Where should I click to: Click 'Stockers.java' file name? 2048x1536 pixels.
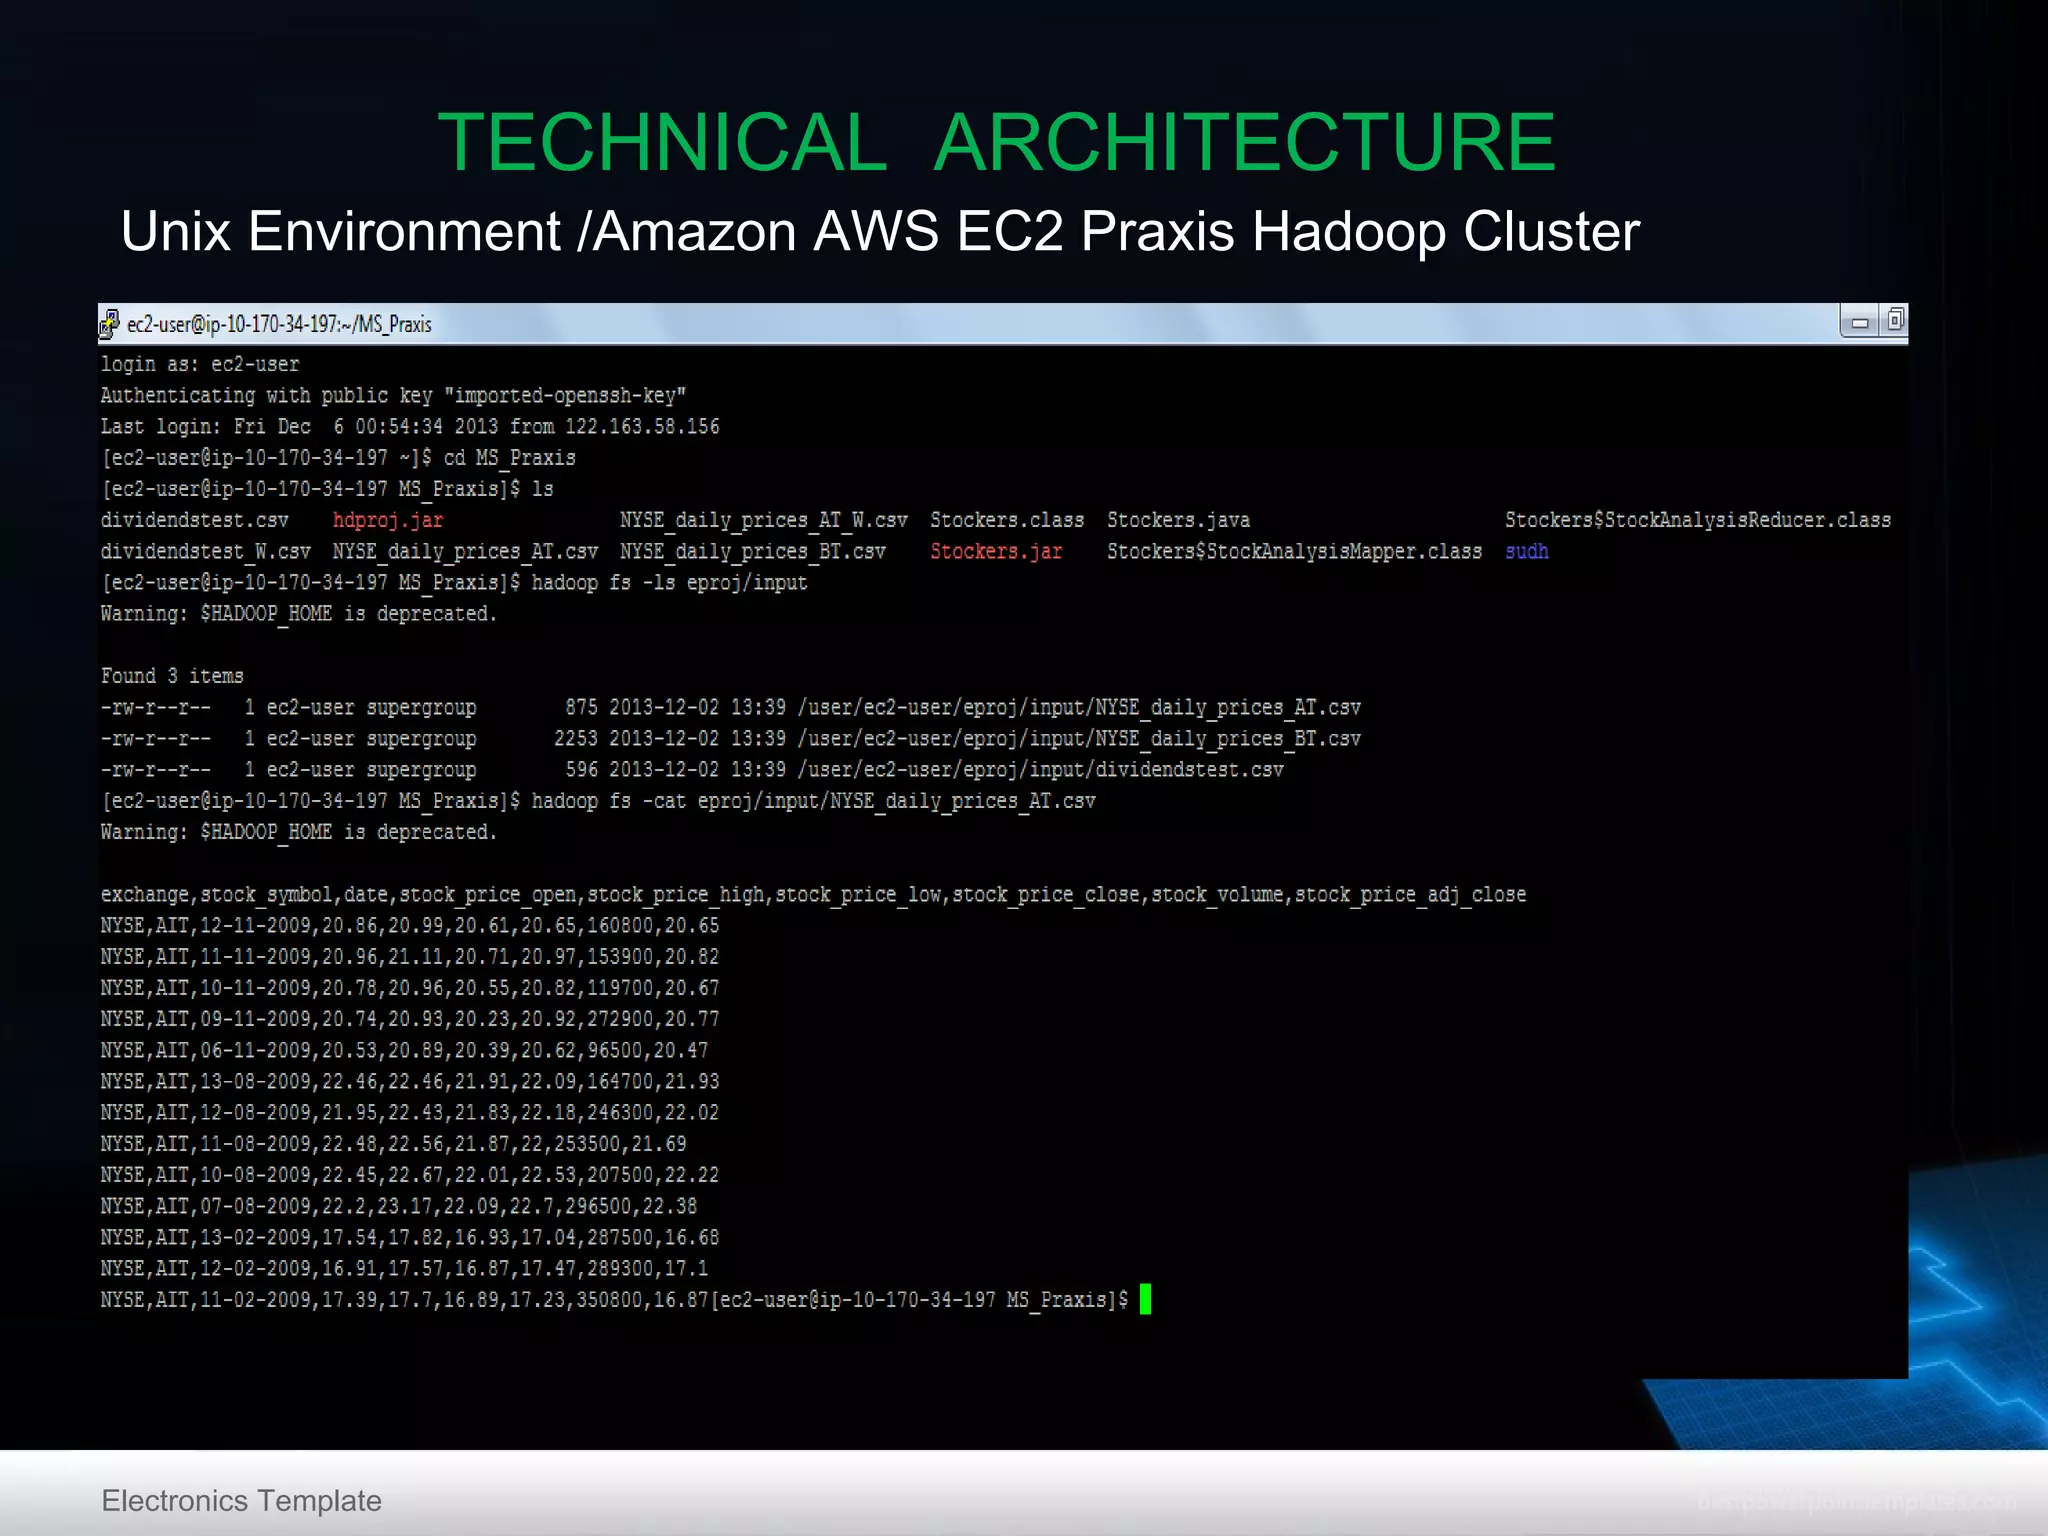click(1178, 520)
